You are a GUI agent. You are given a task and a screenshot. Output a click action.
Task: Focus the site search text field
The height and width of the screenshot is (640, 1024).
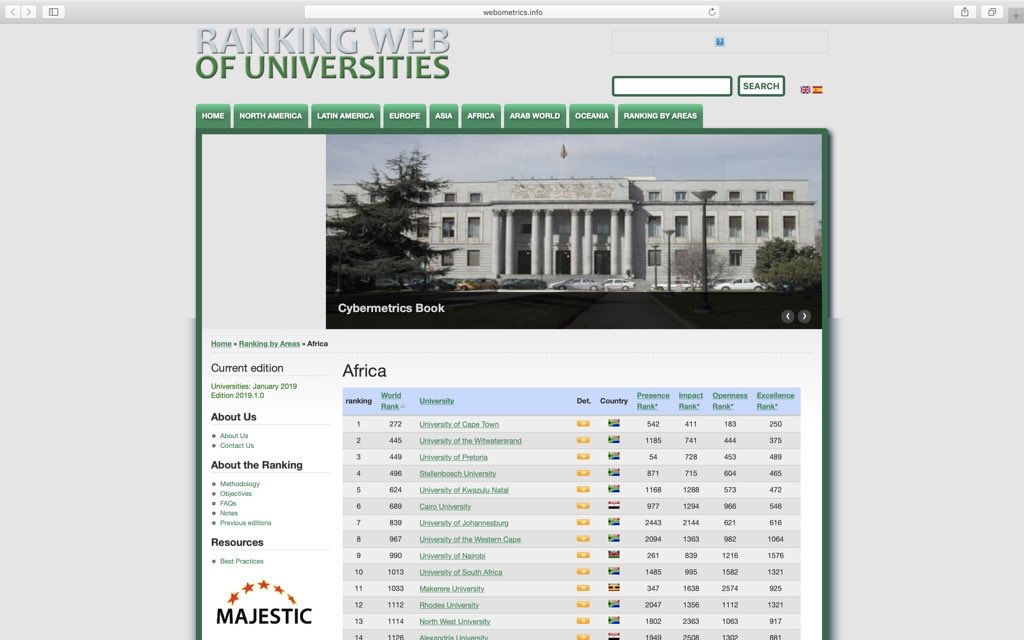pos(672,86)
